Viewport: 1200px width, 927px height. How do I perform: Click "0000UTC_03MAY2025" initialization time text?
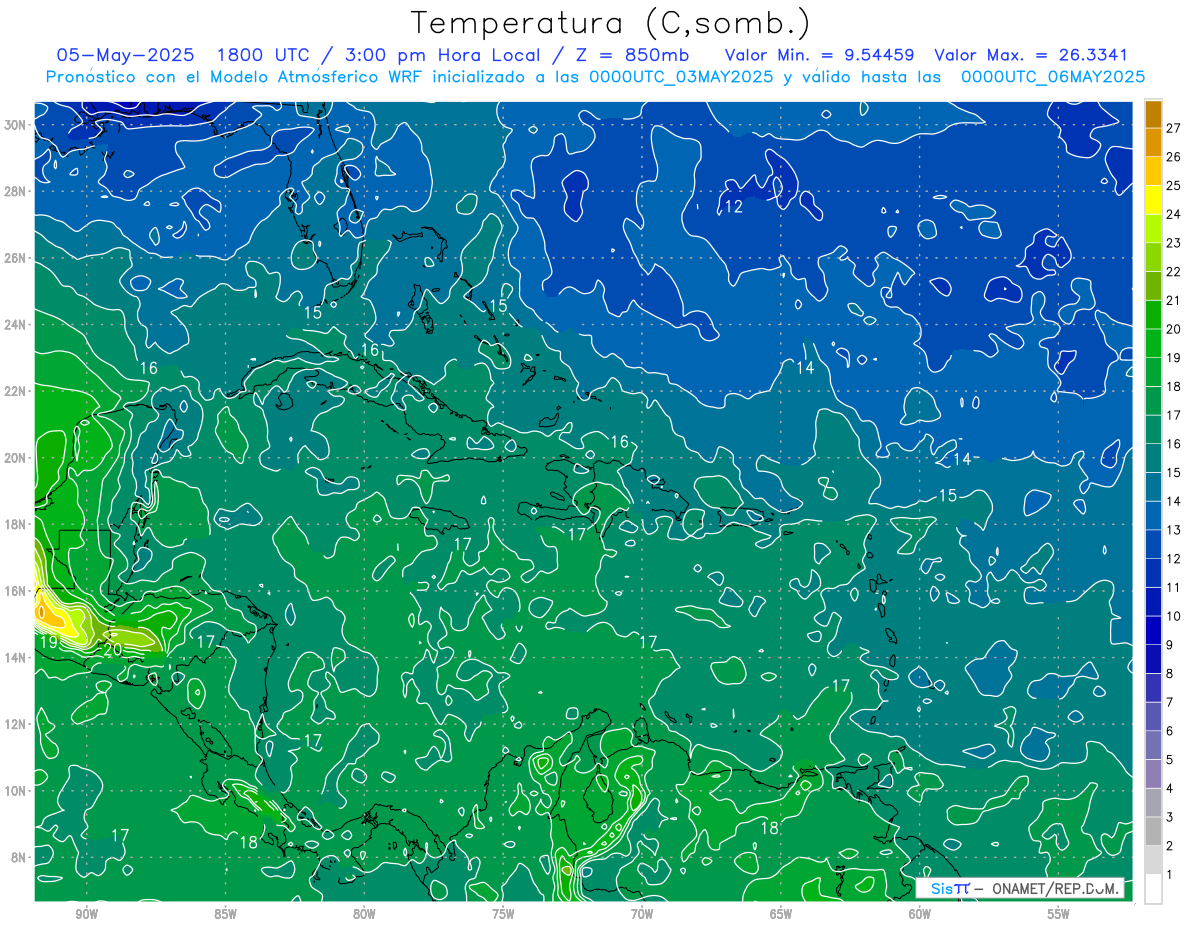[x=680, y=77]
